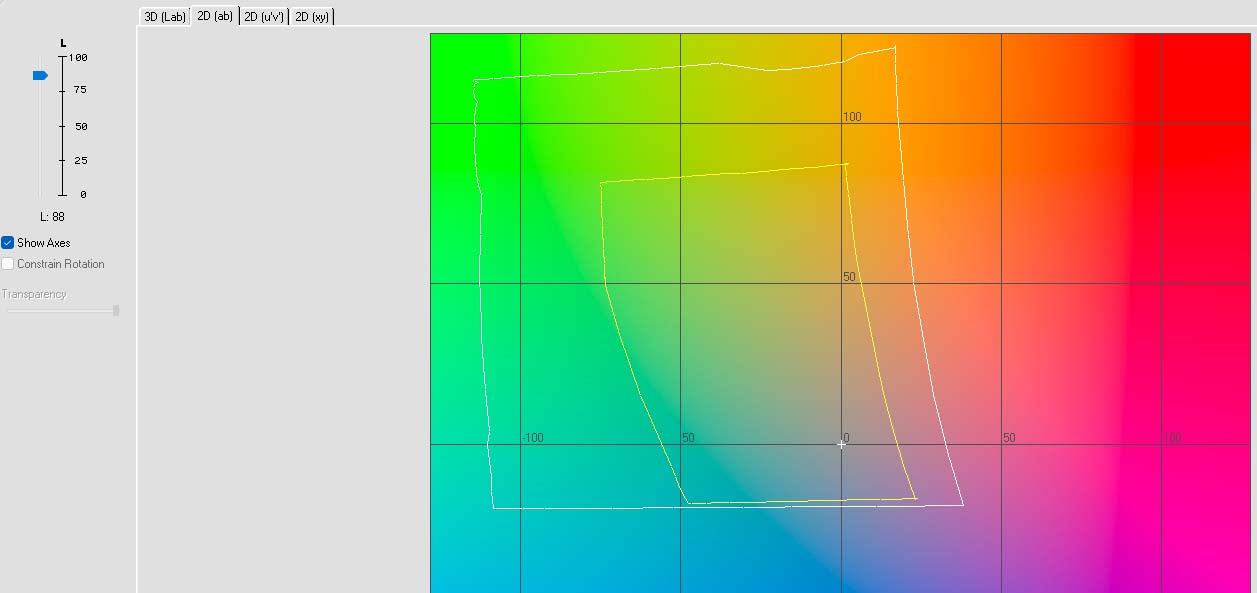Screen dimensions: 1257x593
Task: Click the Transparency label text
Action: coord(34,294)
